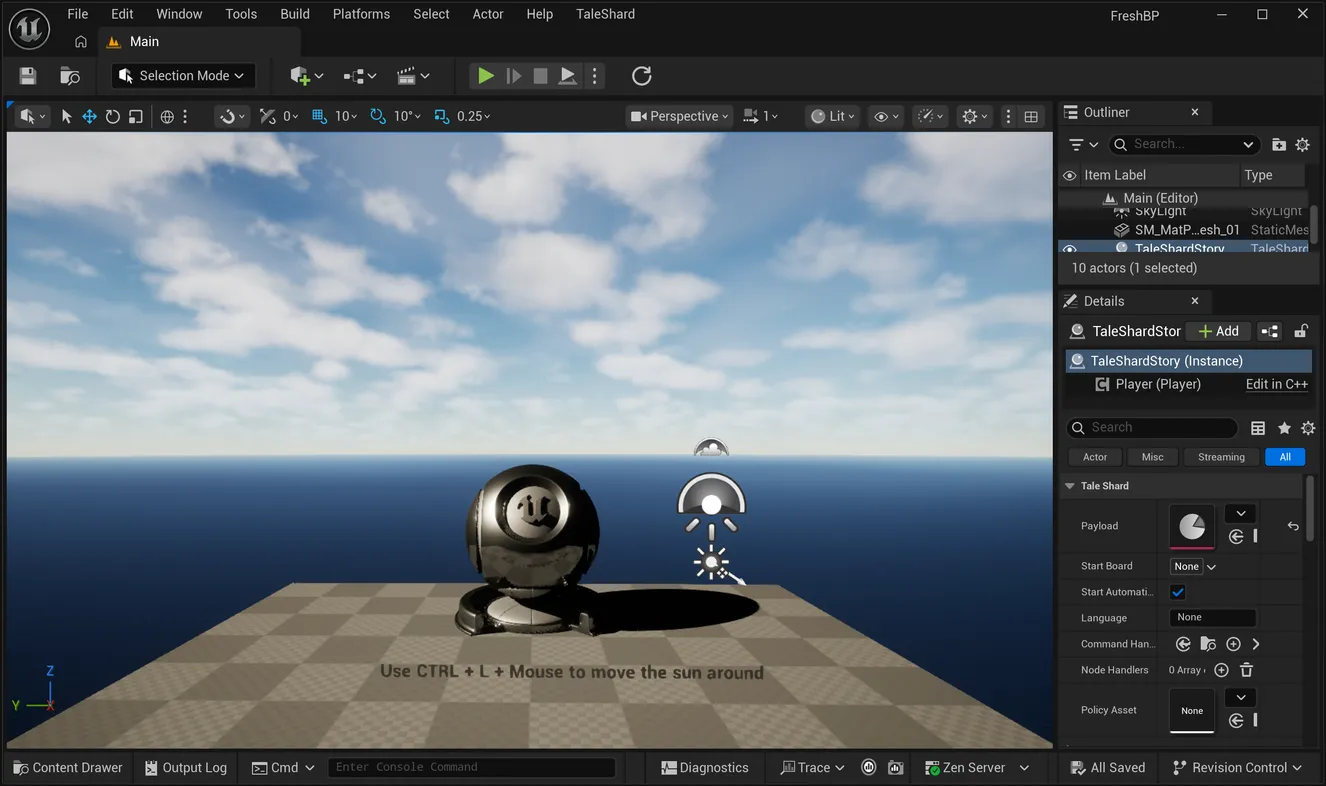Open the Platforms menu

(361, 14)
